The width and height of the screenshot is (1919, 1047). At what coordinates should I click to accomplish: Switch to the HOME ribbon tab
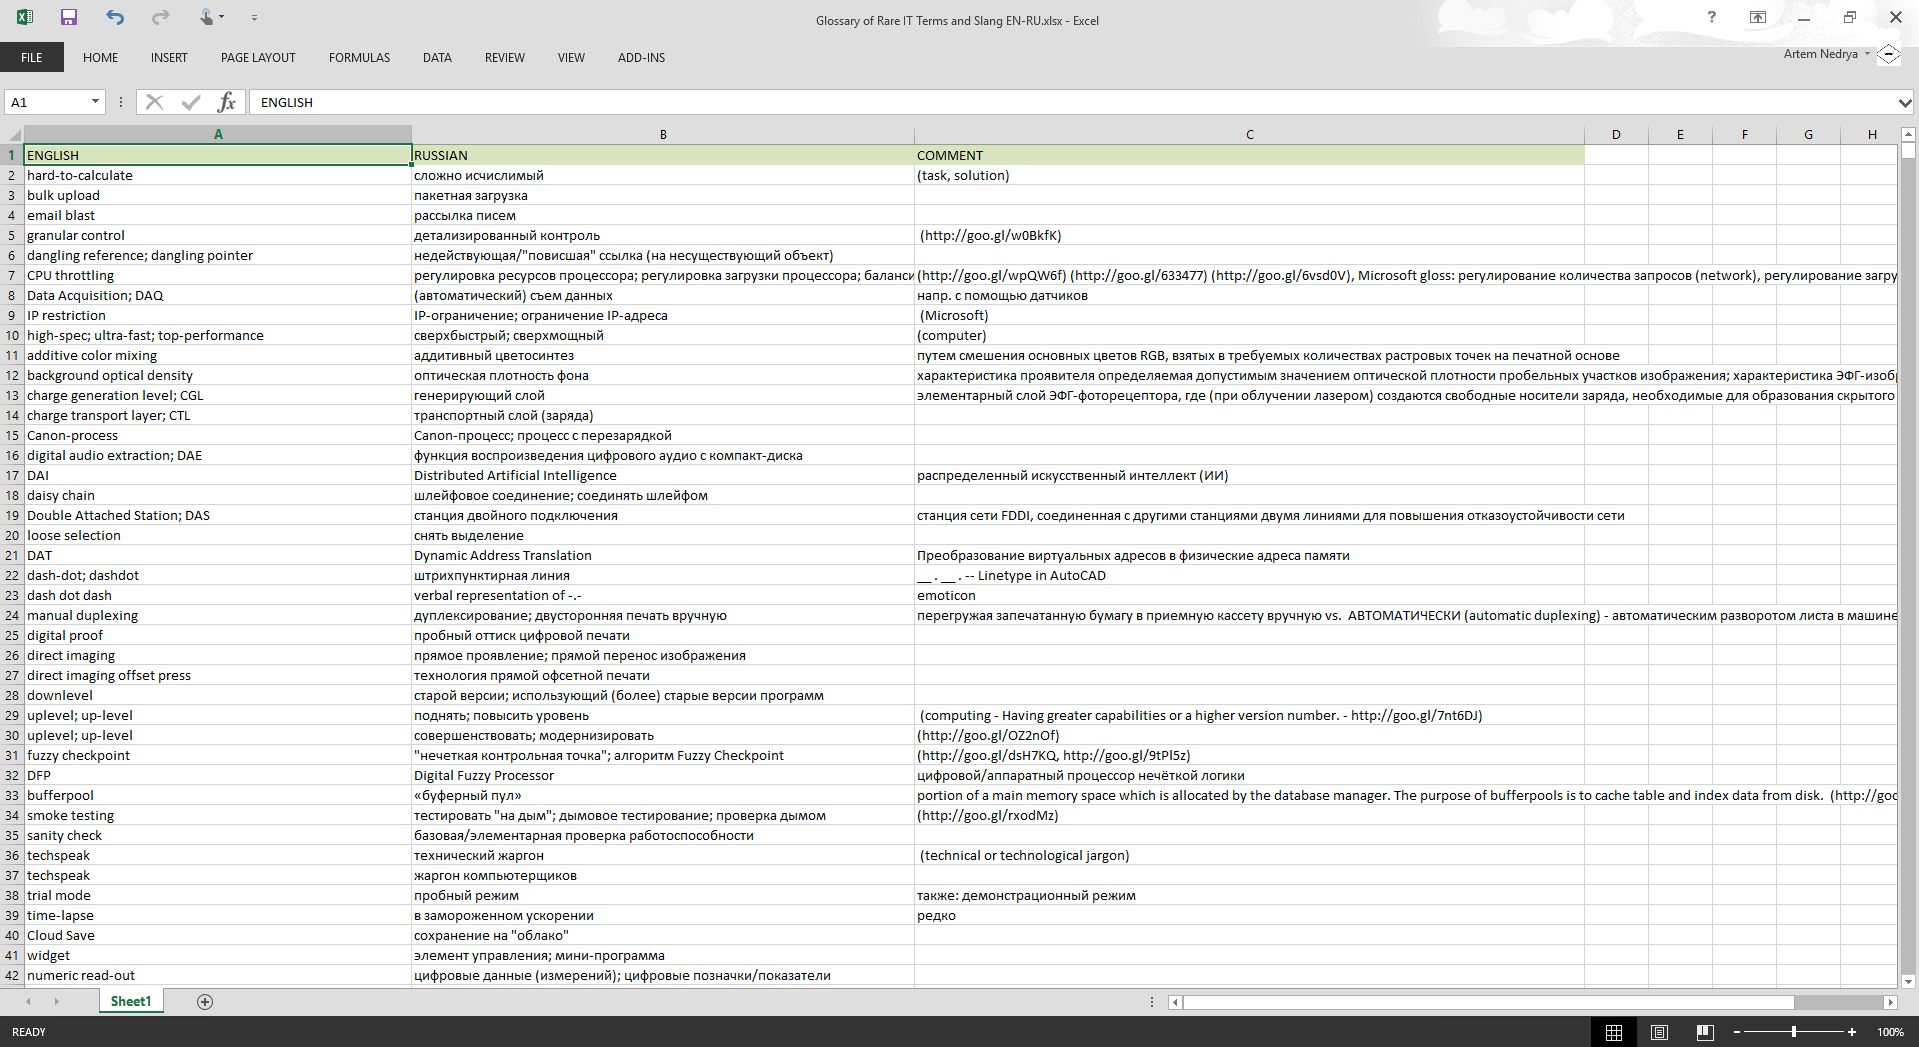[x=100, y=57]
